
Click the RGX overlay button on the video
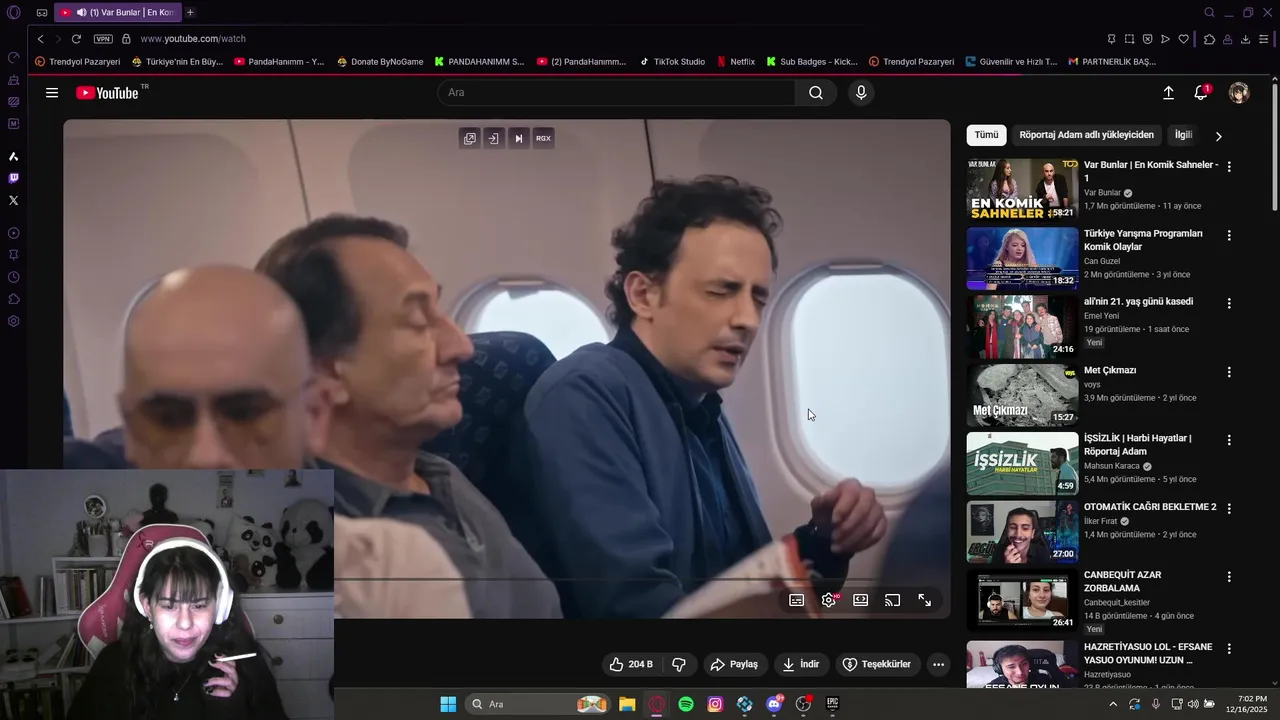click(543, 139)
